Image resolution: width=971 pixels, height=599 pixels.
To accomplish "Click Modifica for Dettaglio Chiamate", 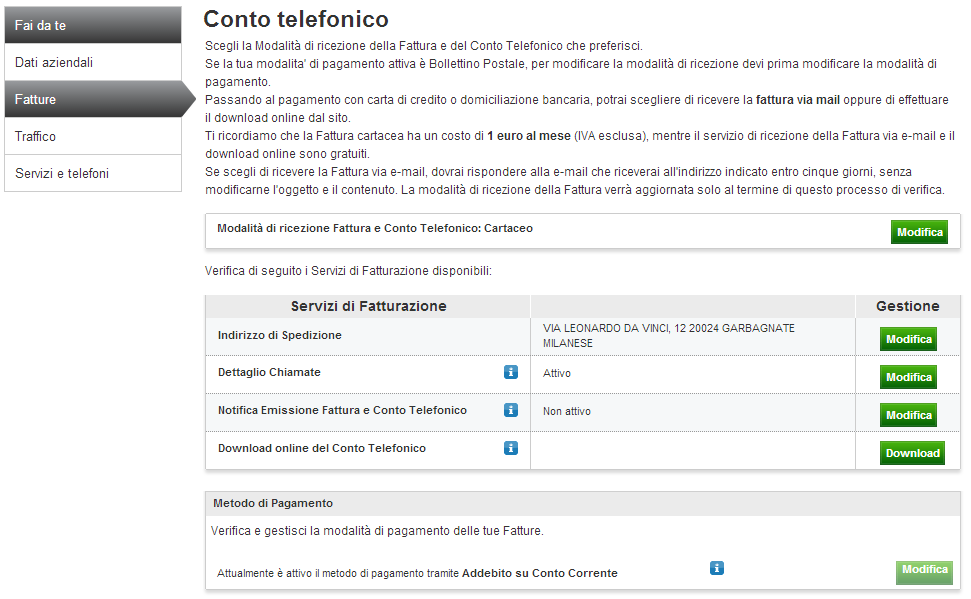I will pyautogui.click(x=908, y=377).
